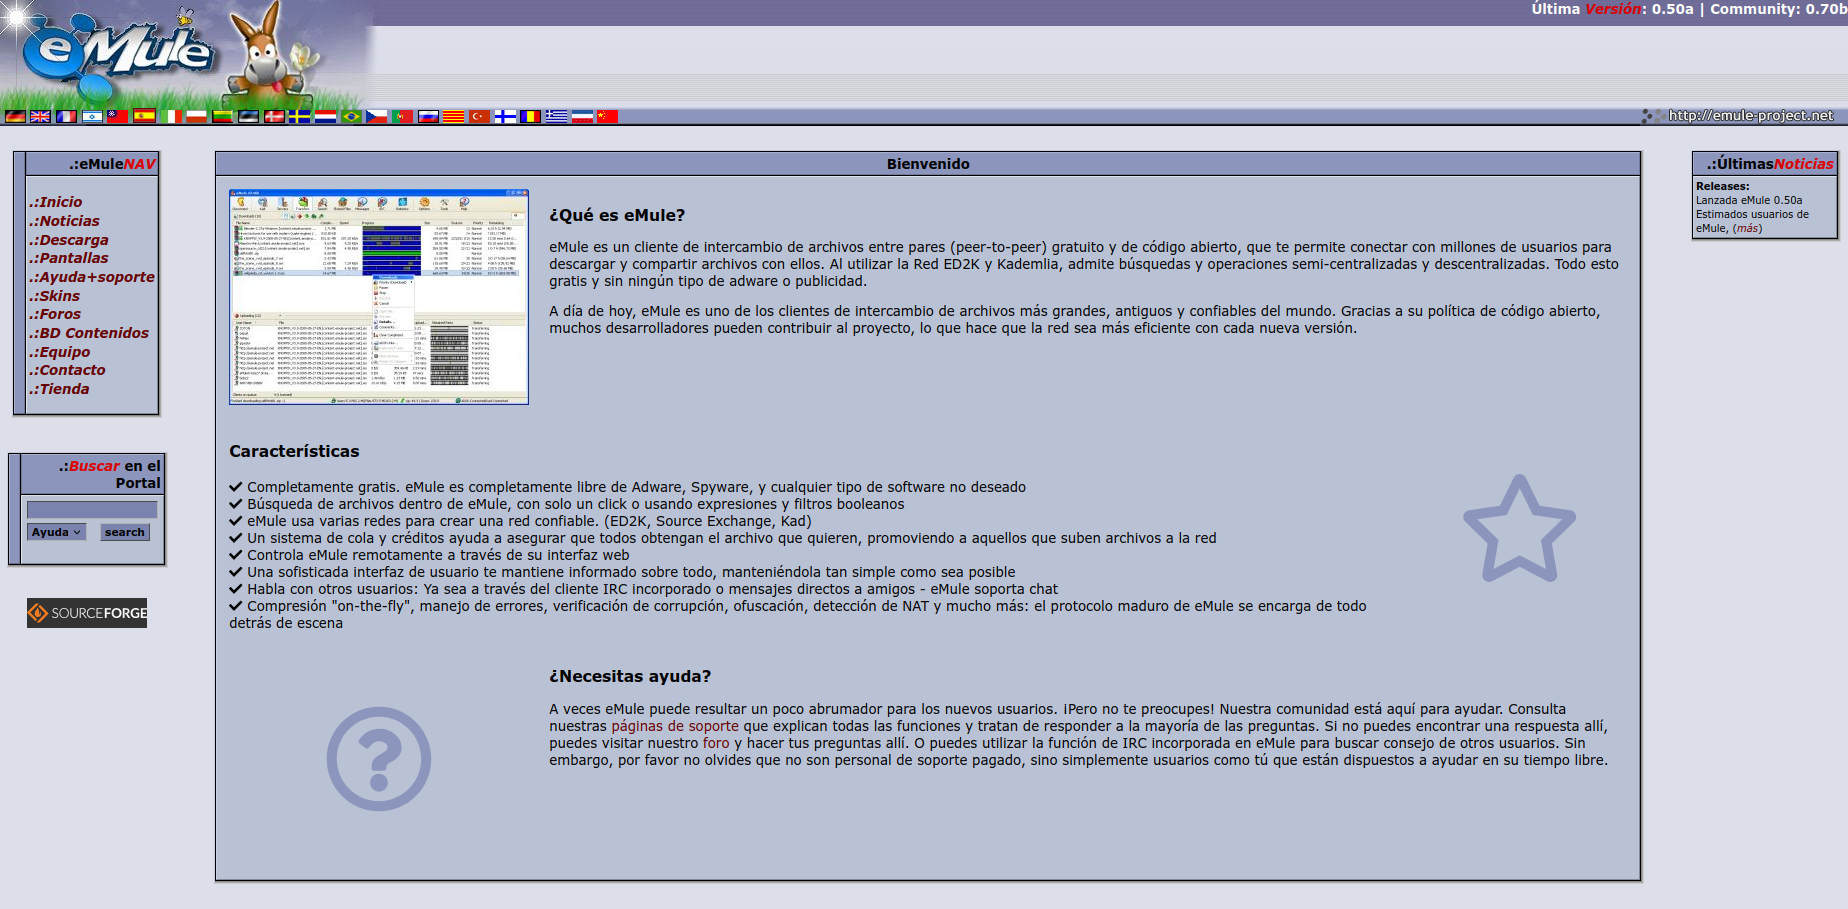Open the Ayuda dropdown in search box
The height and width of the screenshot is (909, 1848).
56,532
